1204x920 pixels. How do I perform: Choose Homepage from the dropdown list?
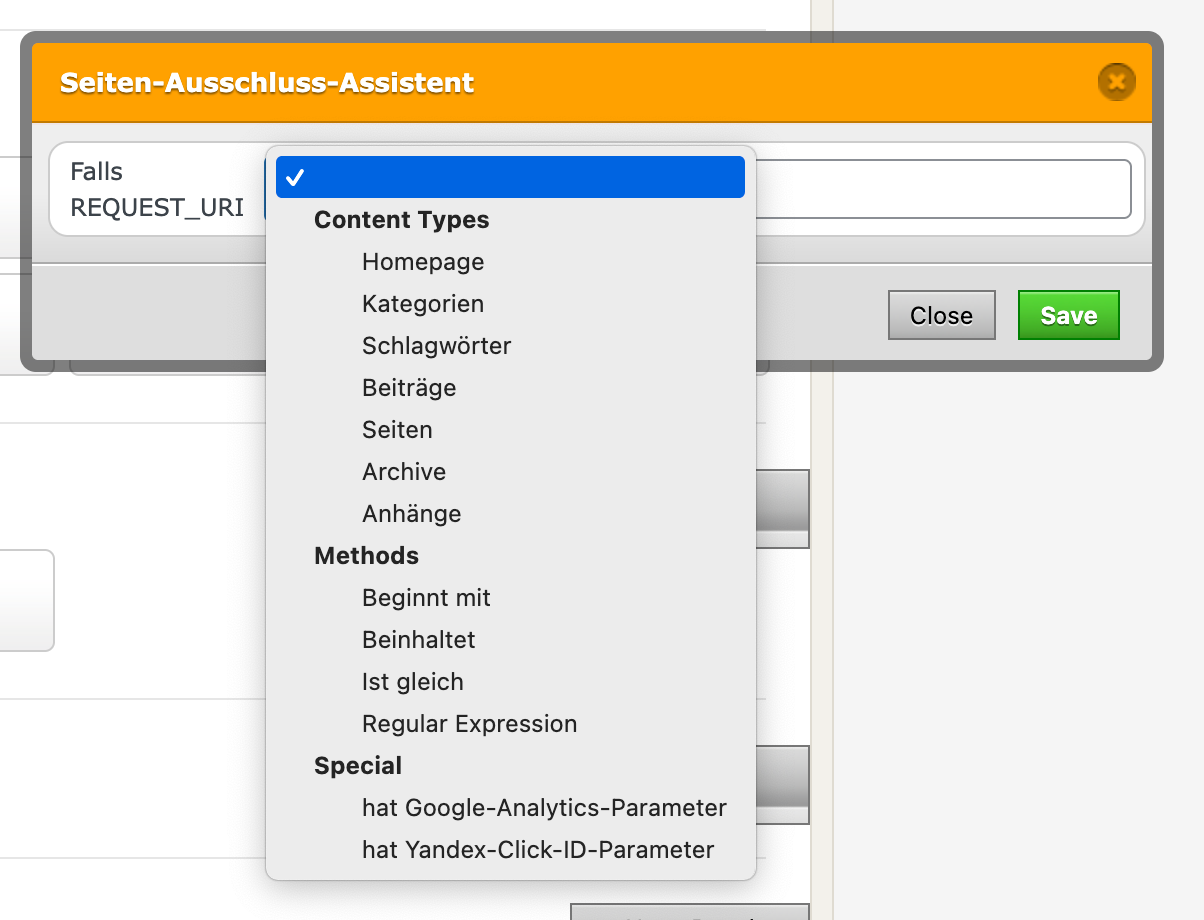tap(423, 262)
